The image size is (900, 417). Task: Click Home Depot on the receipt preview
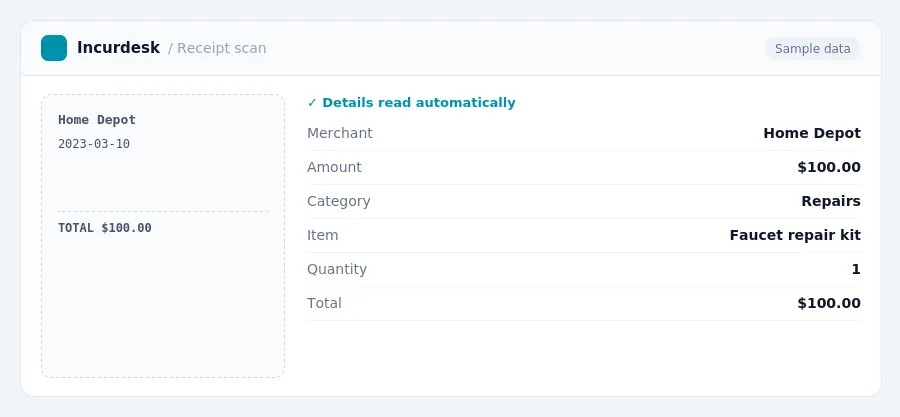click(97, 120)
